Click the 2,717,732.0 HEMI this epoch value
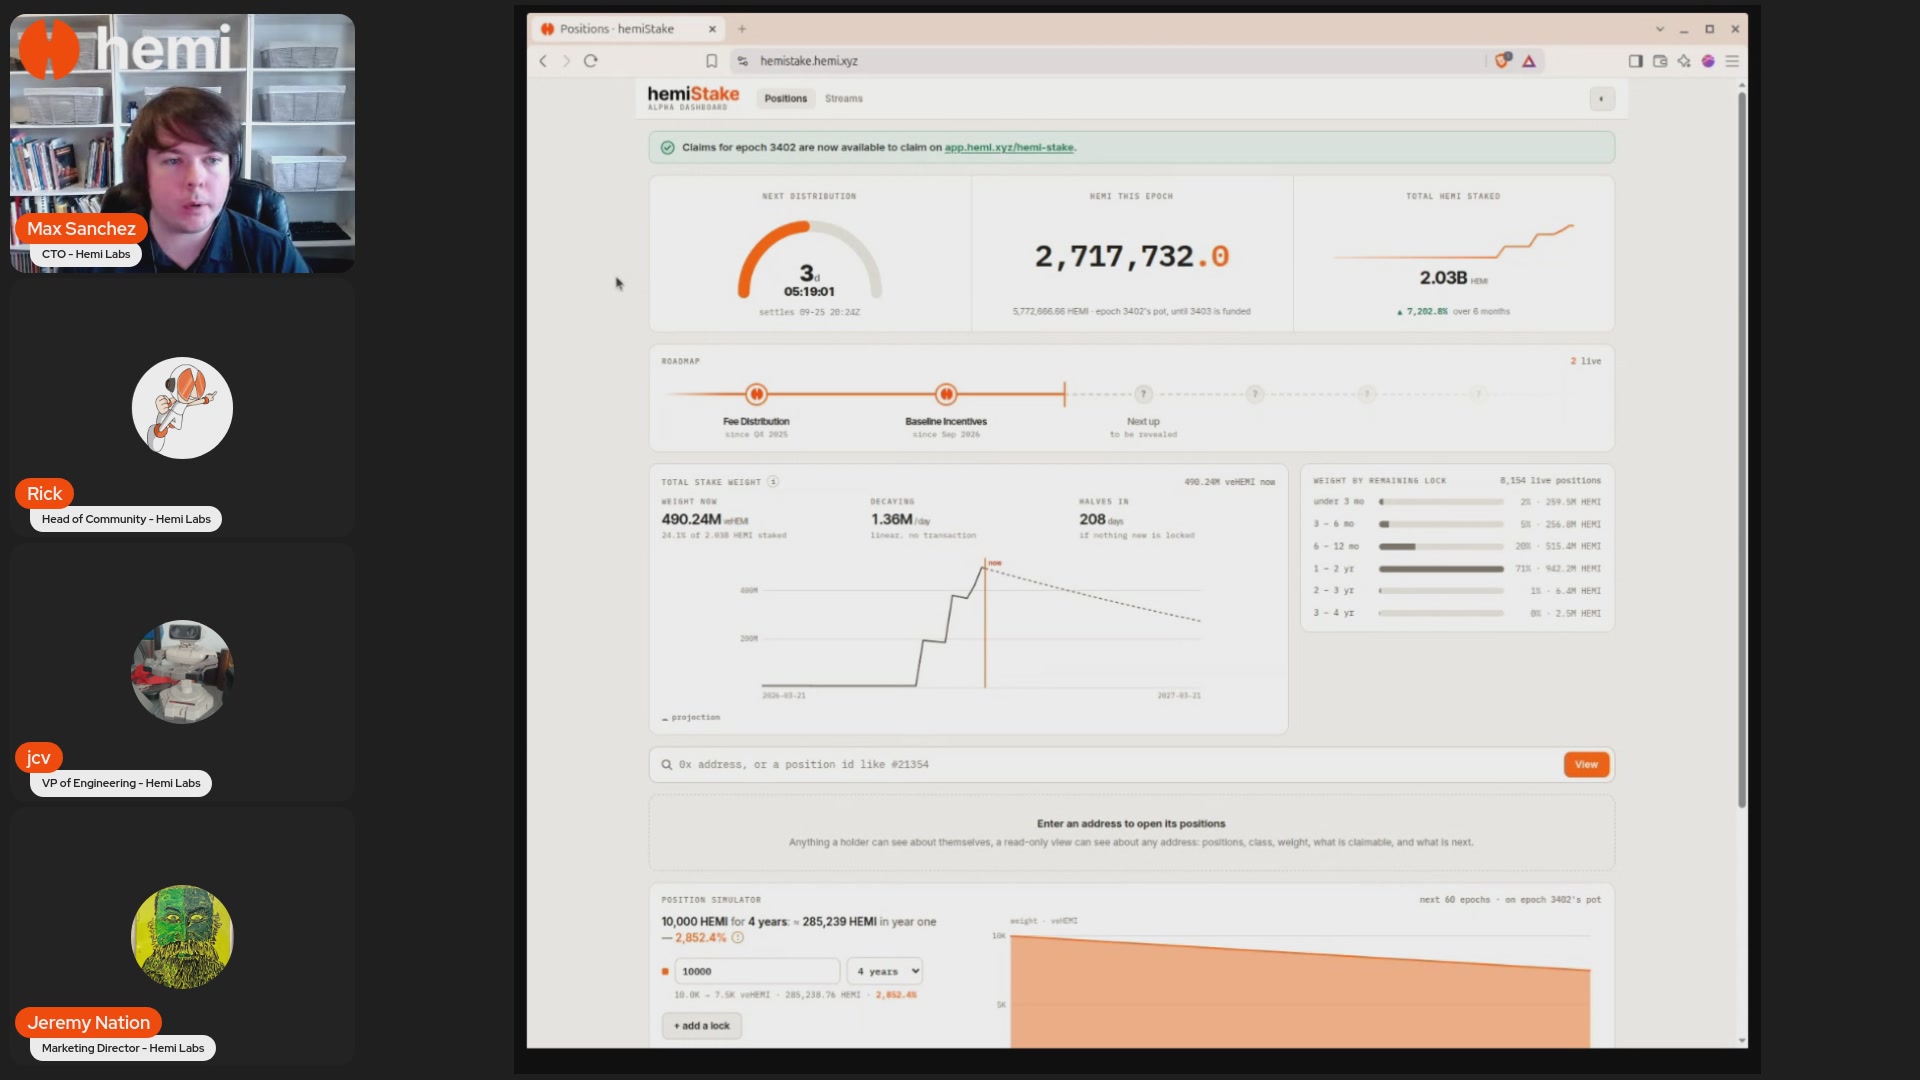 click(x=1132, y=257)
